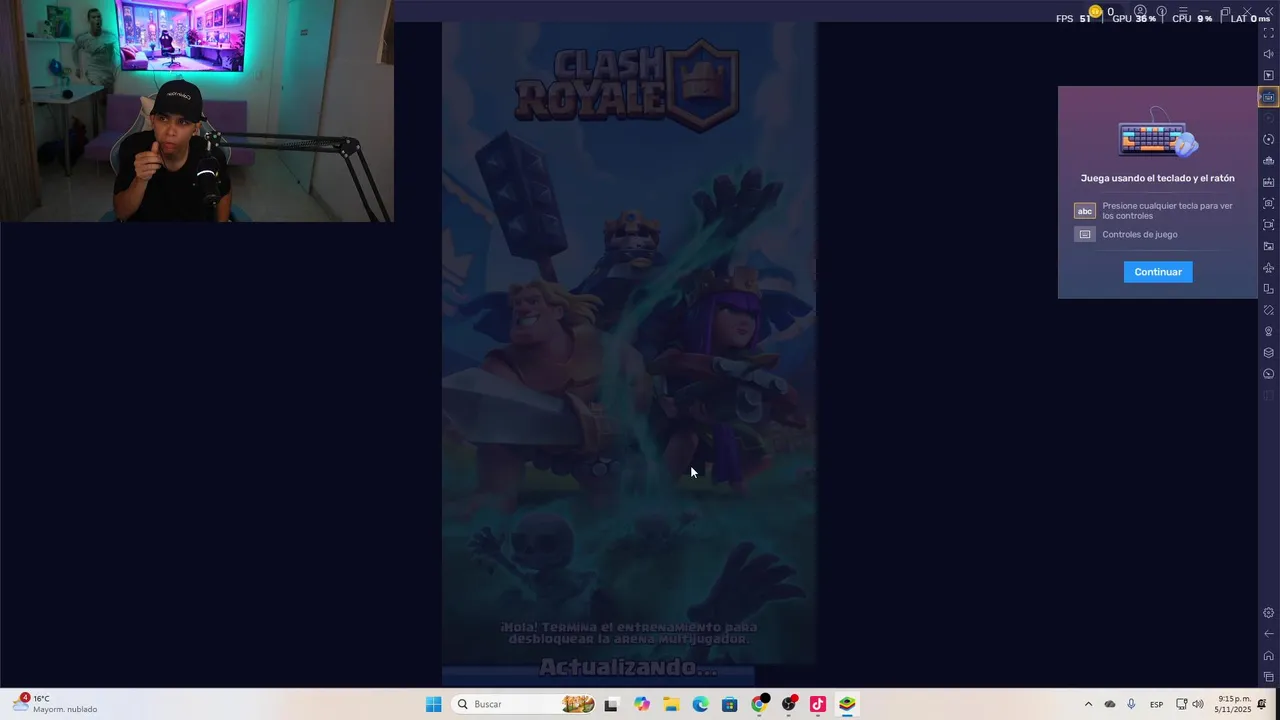The width and height of the screenshot is (1280, 720).
Task: Open the media folder icon in sidebar
Action: pos(1268,246)
